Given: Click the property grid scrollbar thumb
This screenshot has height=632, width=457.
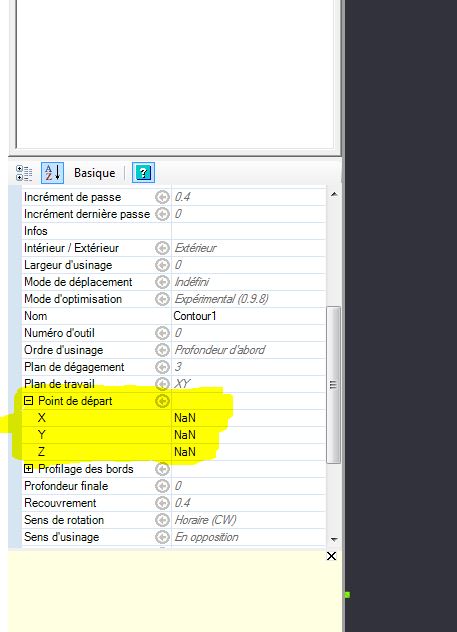Looking at the screenshot, I should pos(334,385).
